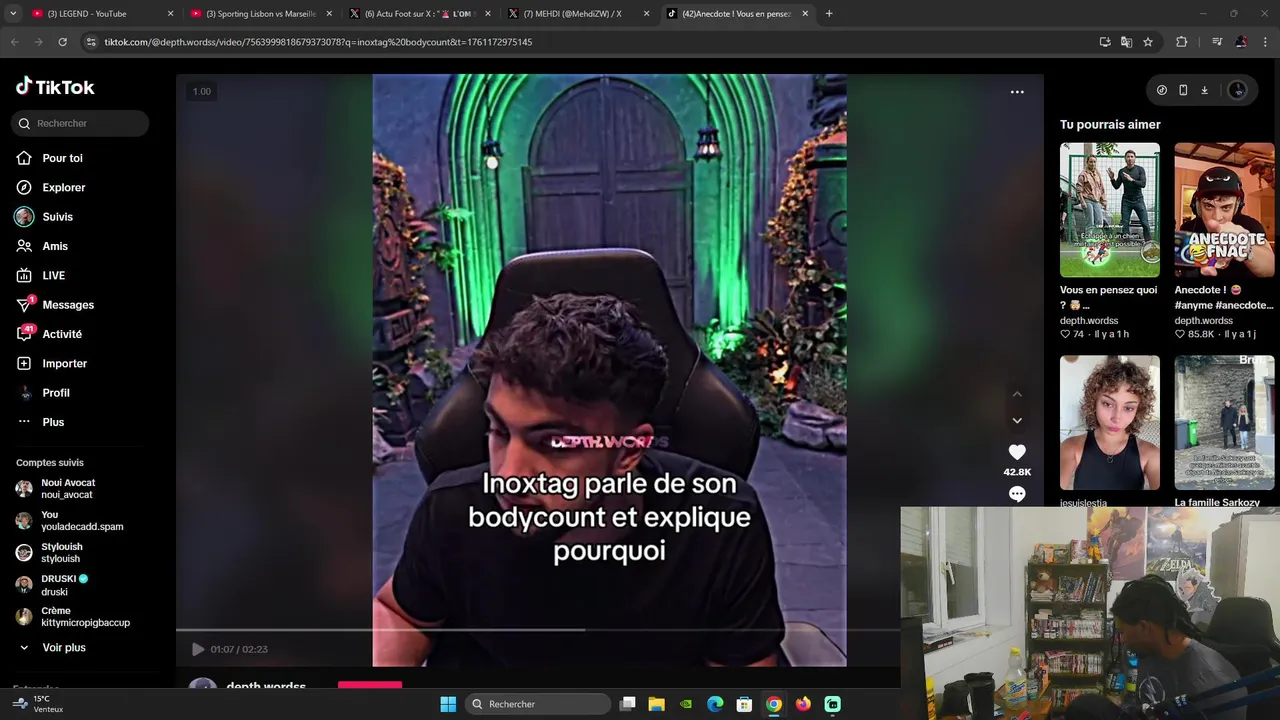Click depth.wordss under Anecdote FNAC video
Image resolution: width=1280 pixels, height=720 pixels.
coord(1203,321)
